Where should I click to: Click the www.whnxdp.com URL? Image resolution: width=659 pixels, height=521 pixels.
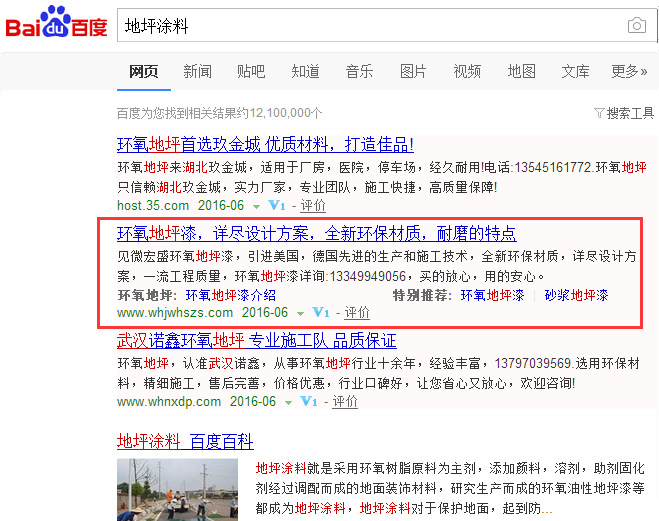[169, 401]
